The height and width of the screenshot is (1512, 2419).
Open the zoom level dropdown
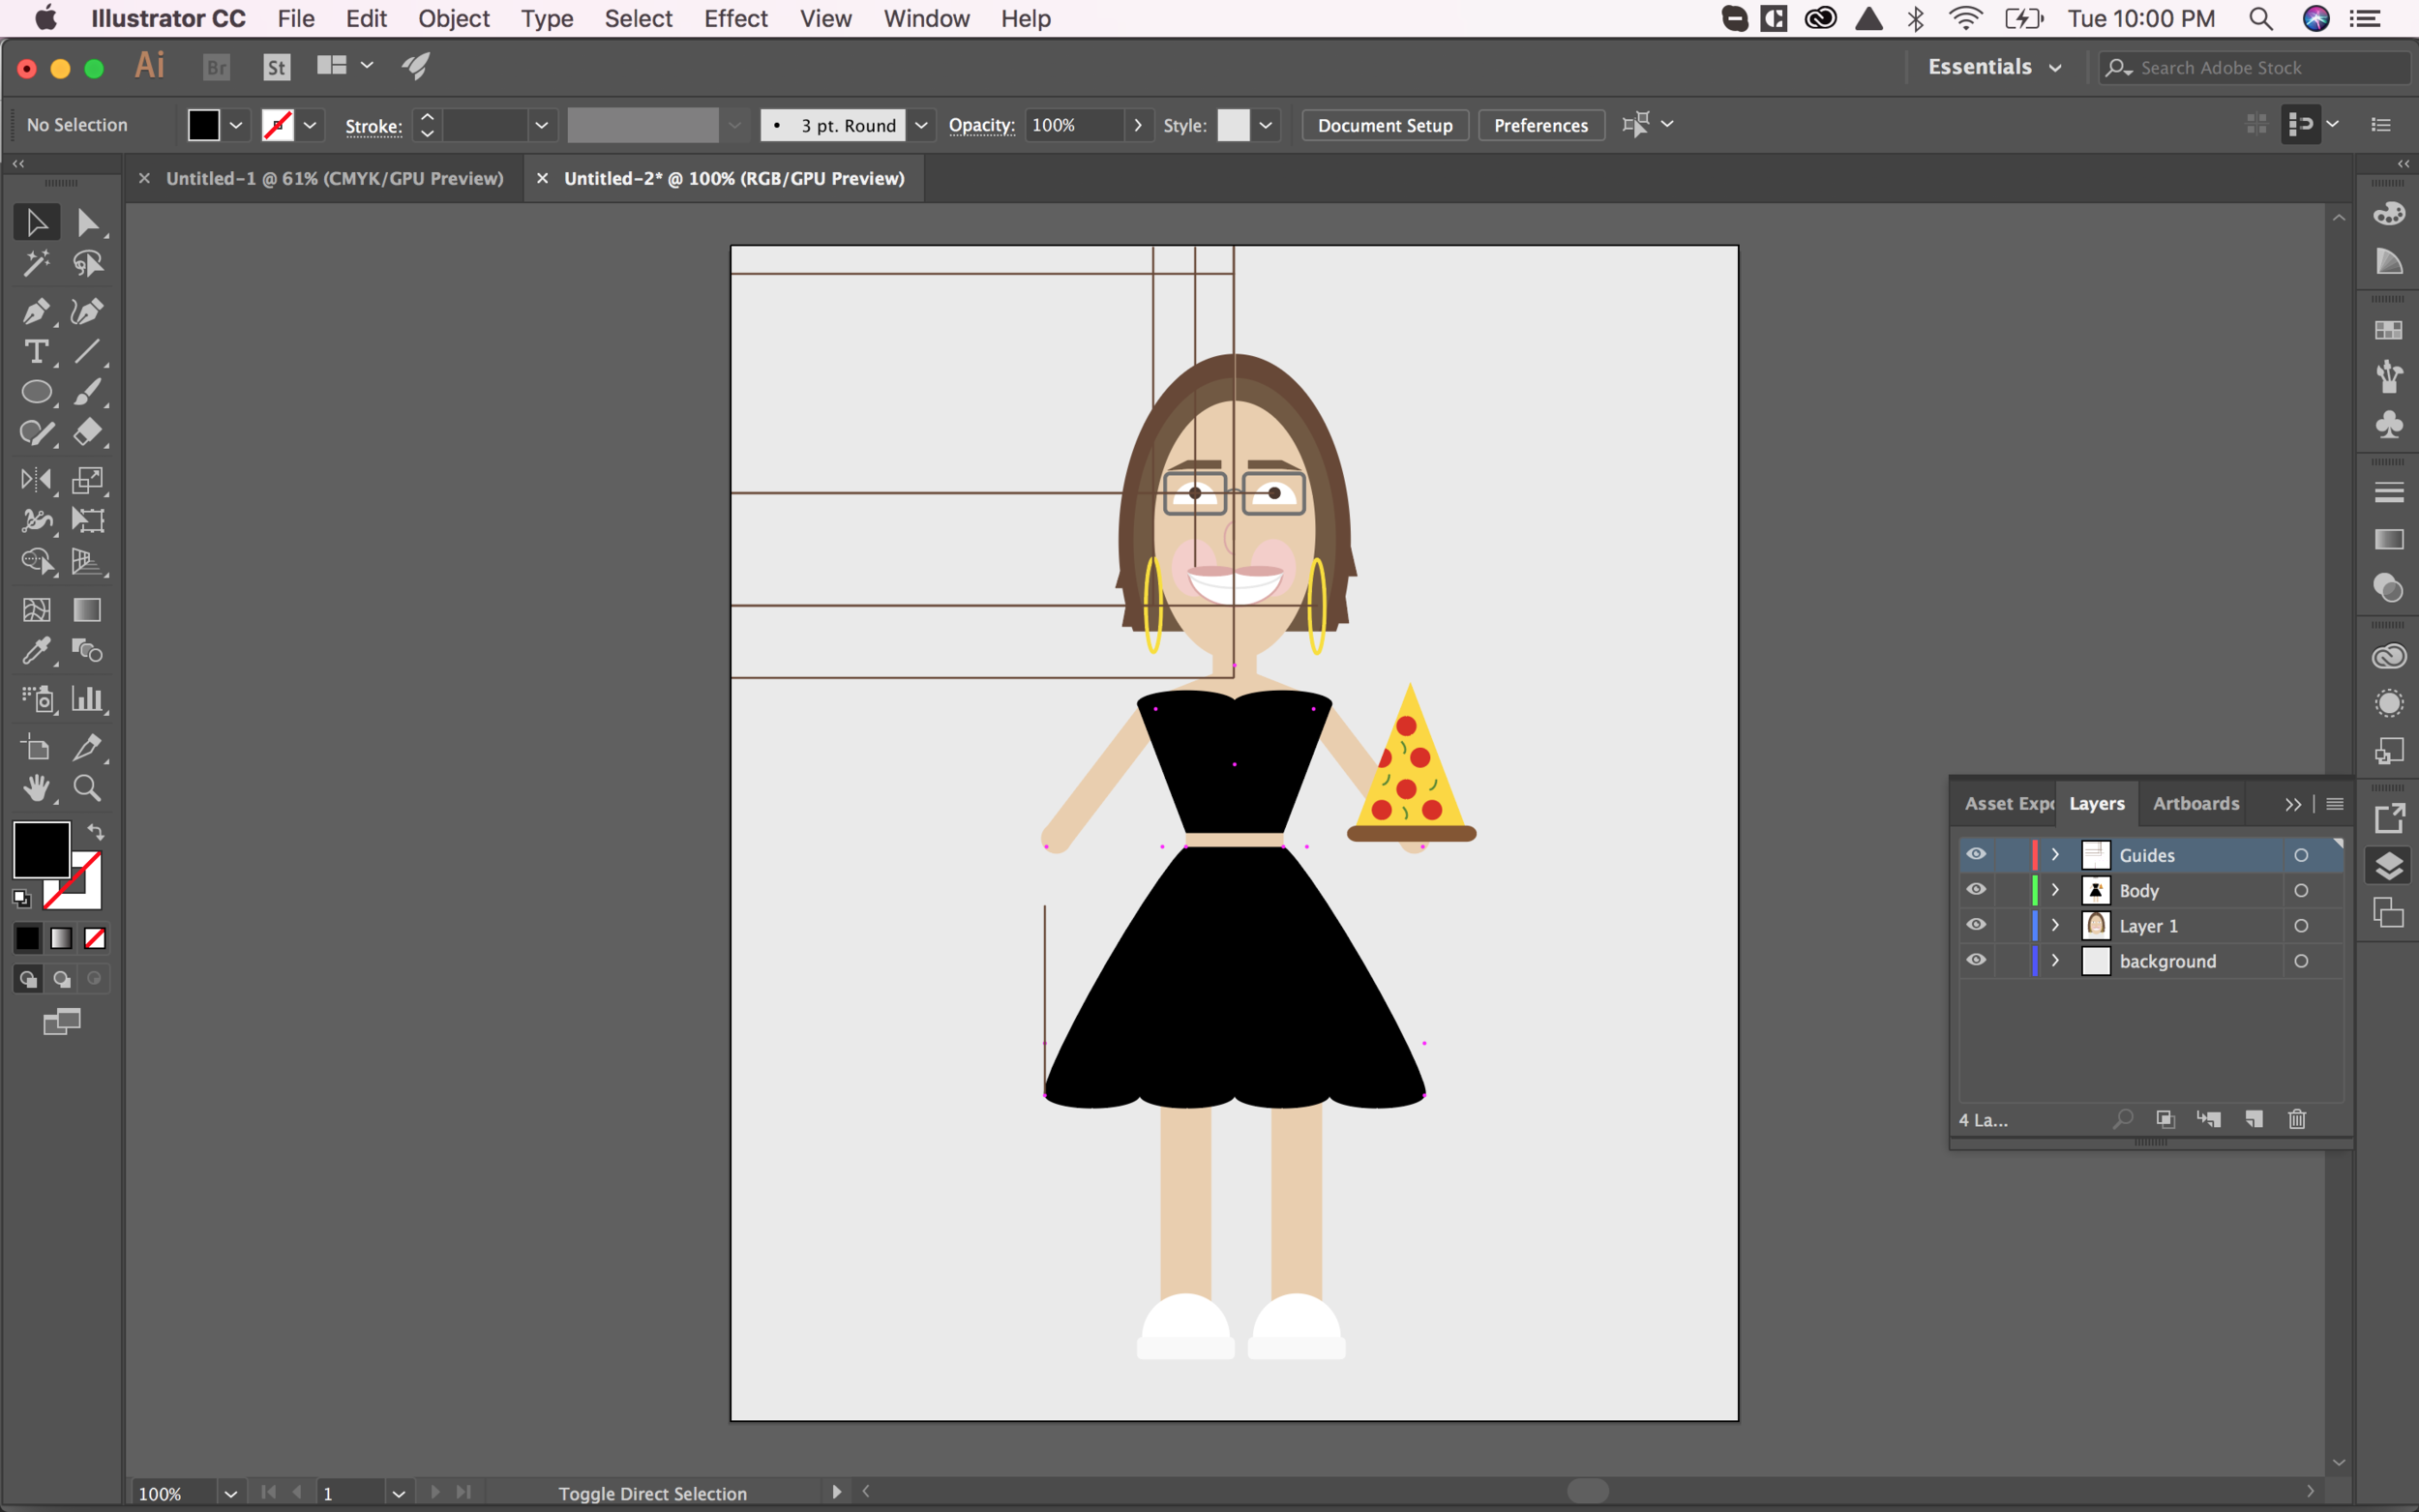coord(231,1493)
